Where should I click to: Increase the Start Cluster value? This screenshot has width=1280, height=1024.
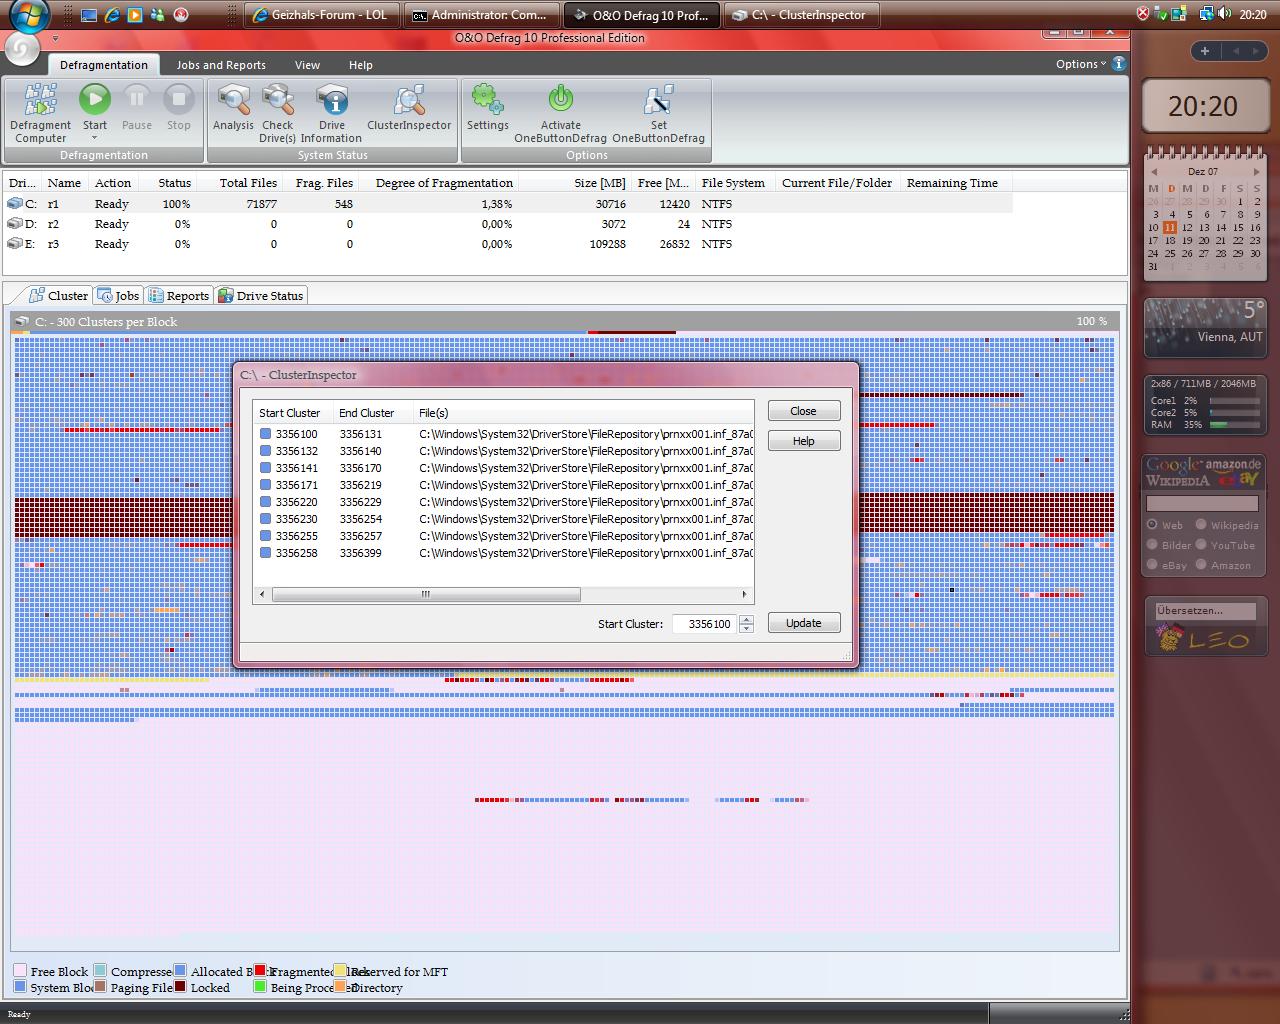click(x=746, y=619)
